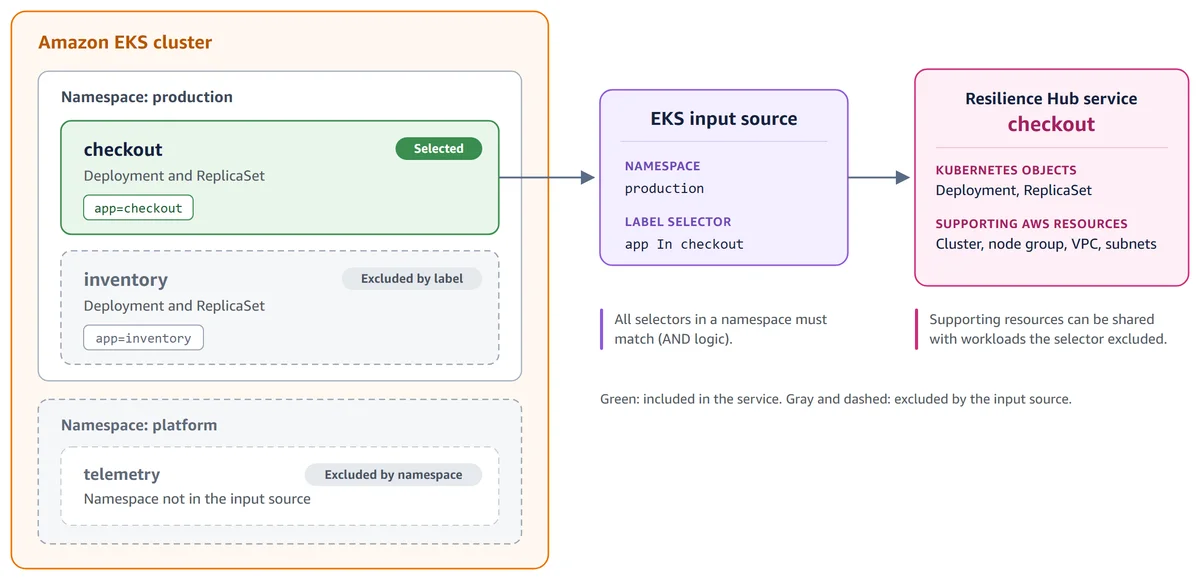Click the "app In checkout" selector value
The image size is (1200, 580).
(x=684, y=244)
